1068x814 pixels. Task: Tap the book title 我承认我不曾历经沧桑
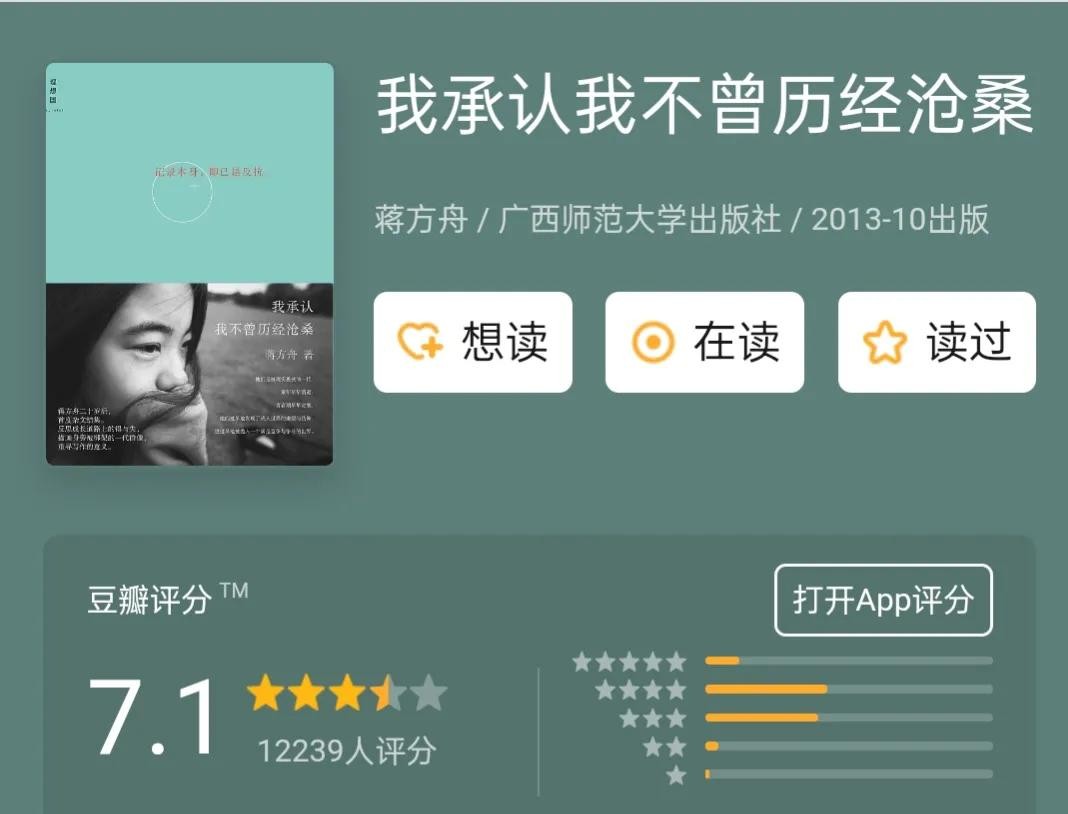pos(705,106)
